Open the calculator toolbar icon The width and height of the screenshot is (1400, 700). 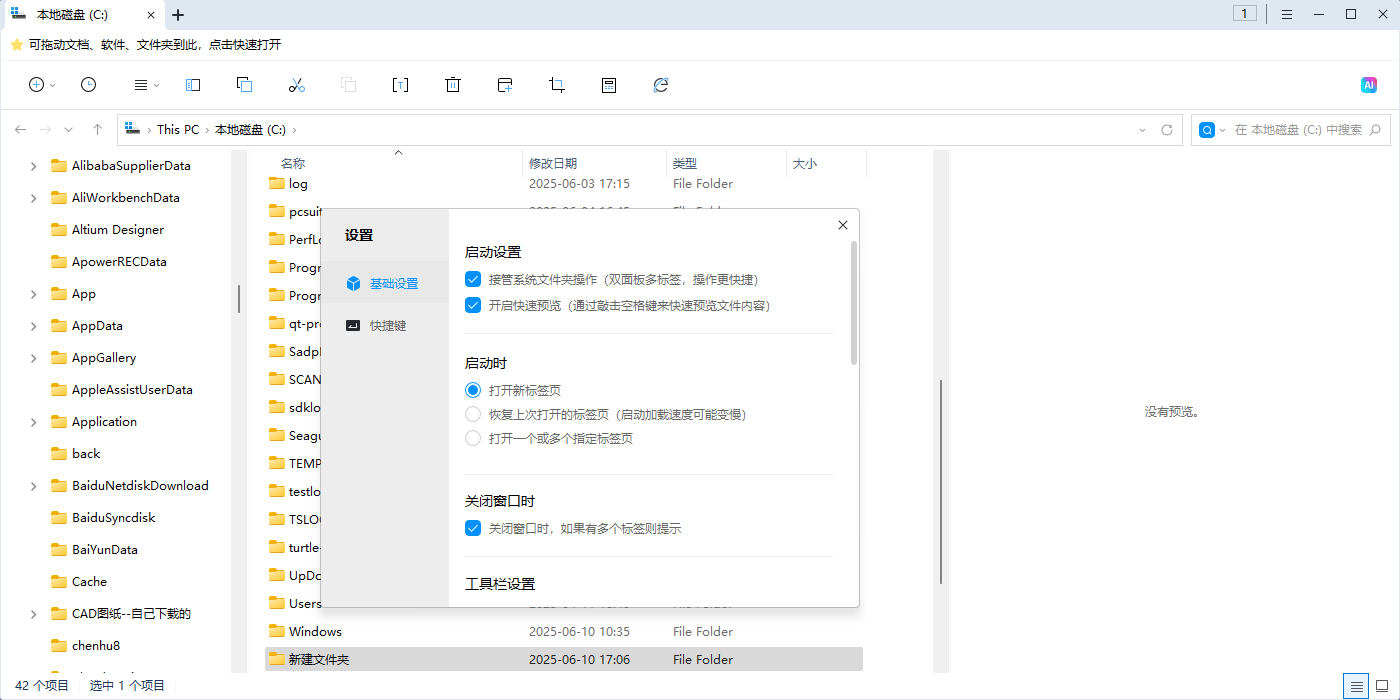pyautogui.click(x=609, y=85)
